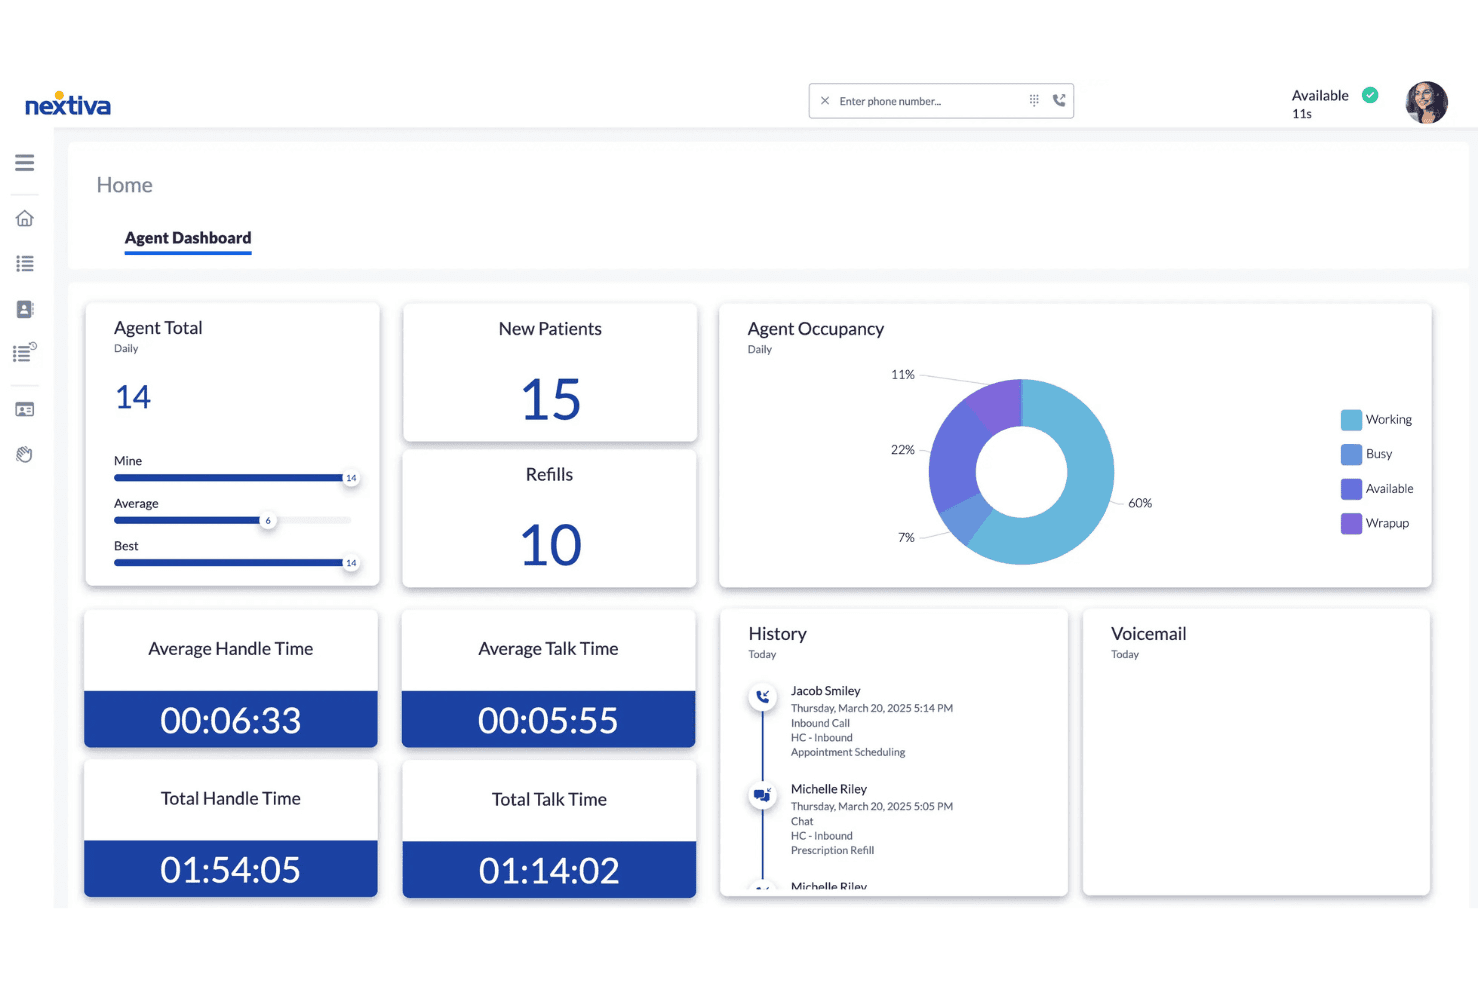Click Total Handle Time 01:54:05
The height and width of the screenshot is (987, 1480).
(231, 870)
